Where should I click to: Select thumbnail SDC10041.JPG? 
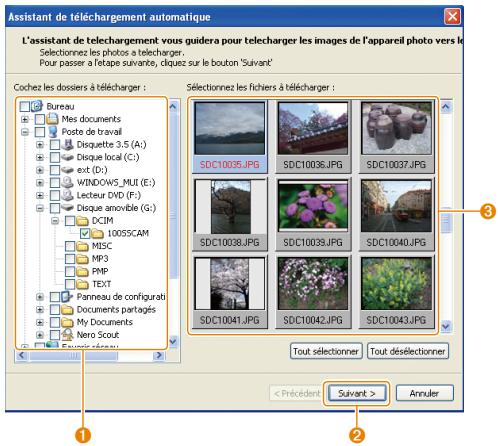click(230, 292)
